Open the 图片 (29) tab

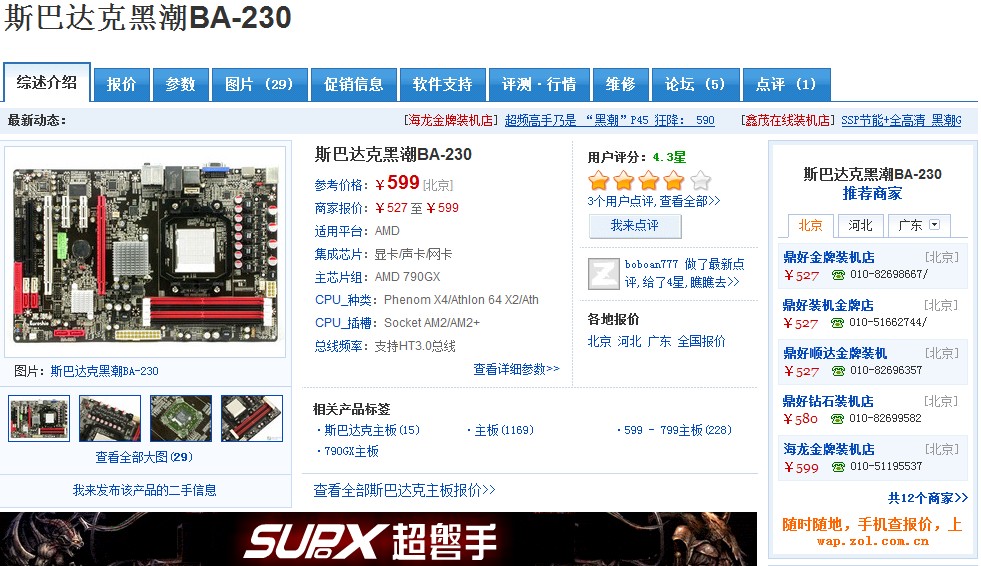point(259,84)
